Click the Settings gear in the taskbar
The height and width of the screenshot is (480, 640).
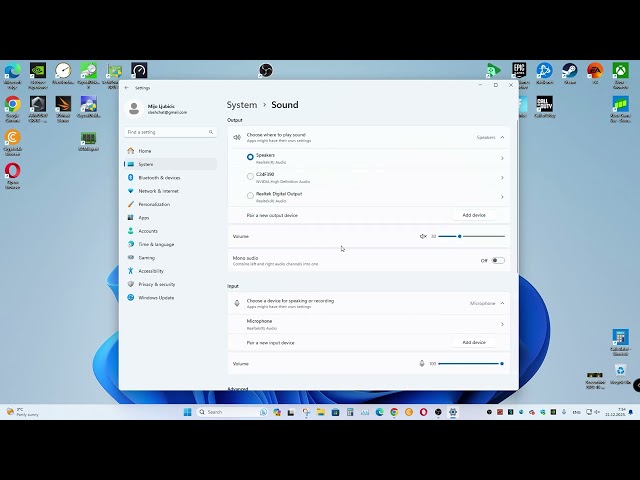pos(453,412)
